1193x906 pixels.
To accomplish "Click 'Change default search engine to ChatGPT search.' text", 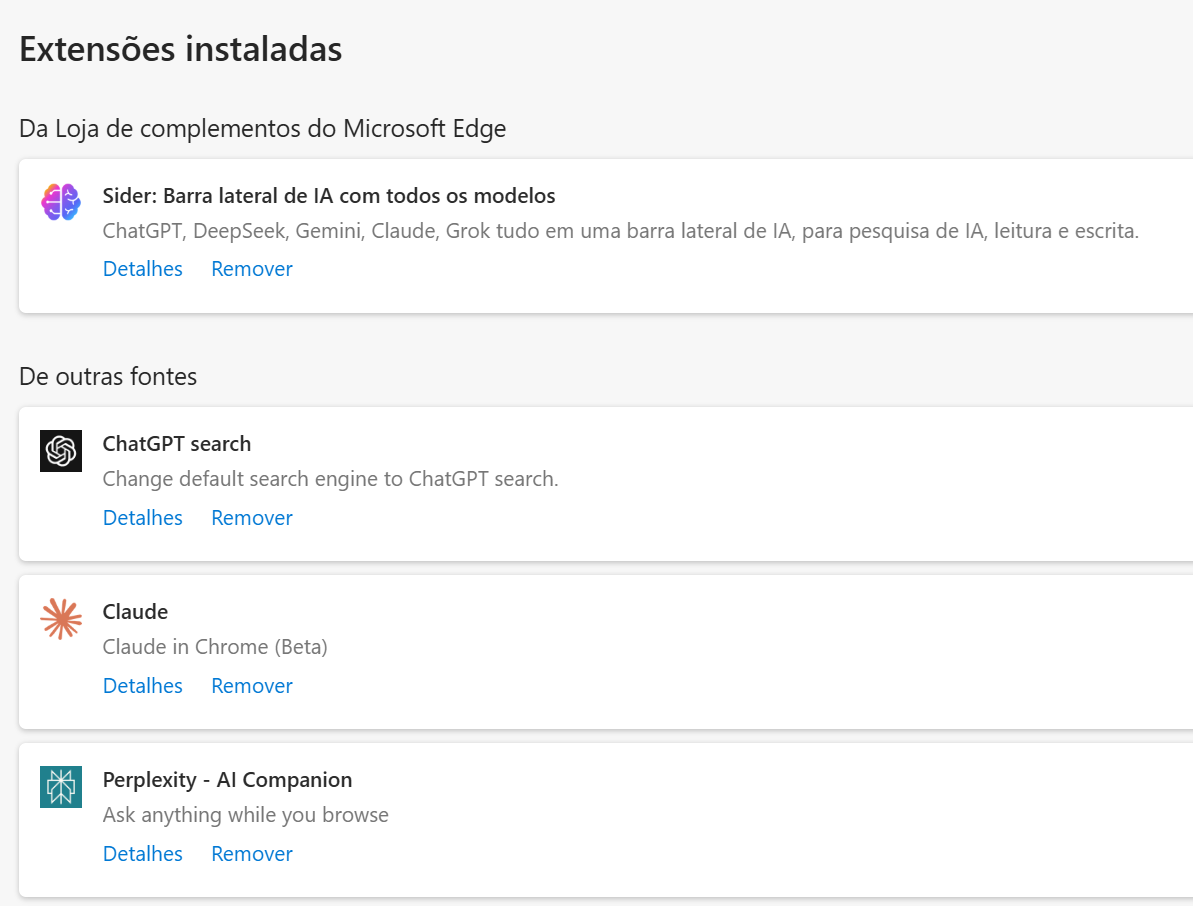I will coord(330,478).
